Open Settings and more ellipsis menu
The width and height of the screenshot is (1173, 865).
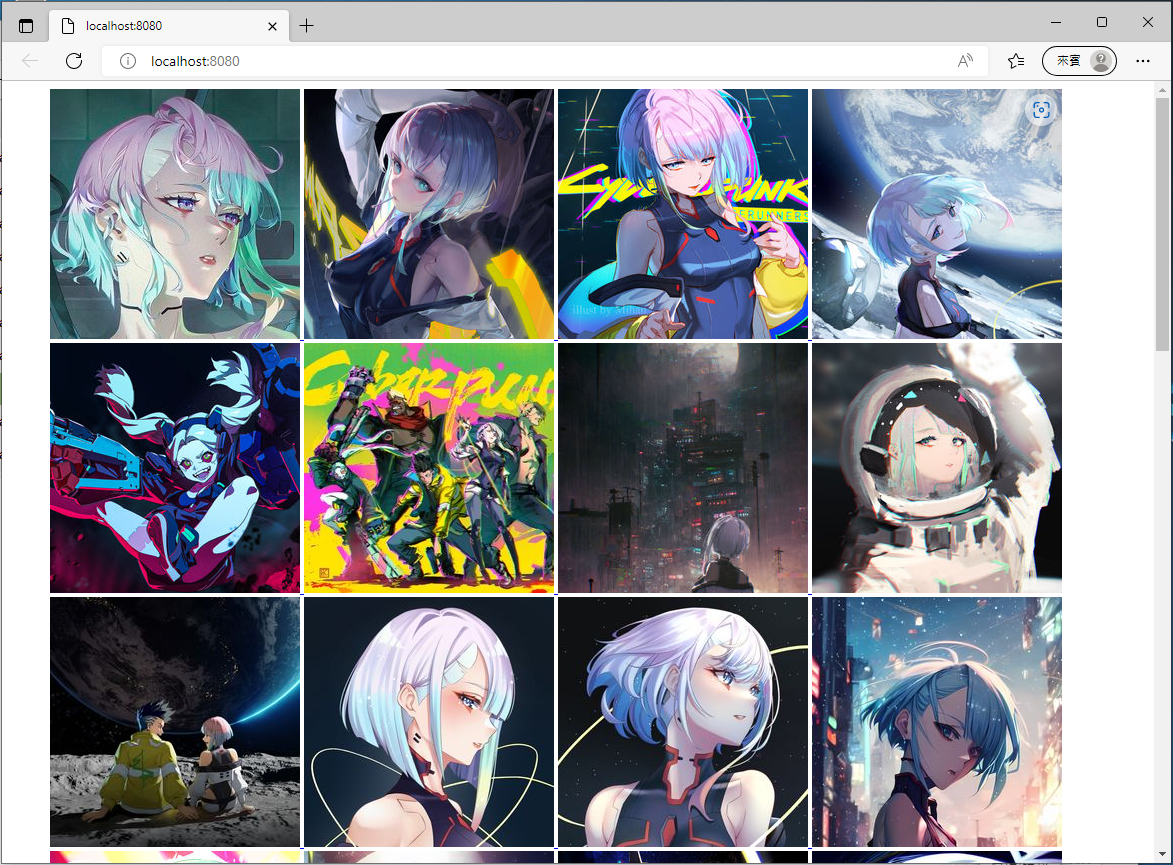[1142, 61]
